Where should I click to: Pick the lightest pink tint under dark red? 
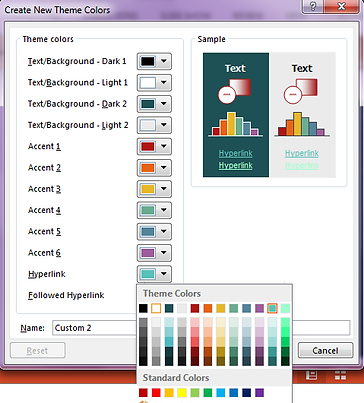pos(195,322)
